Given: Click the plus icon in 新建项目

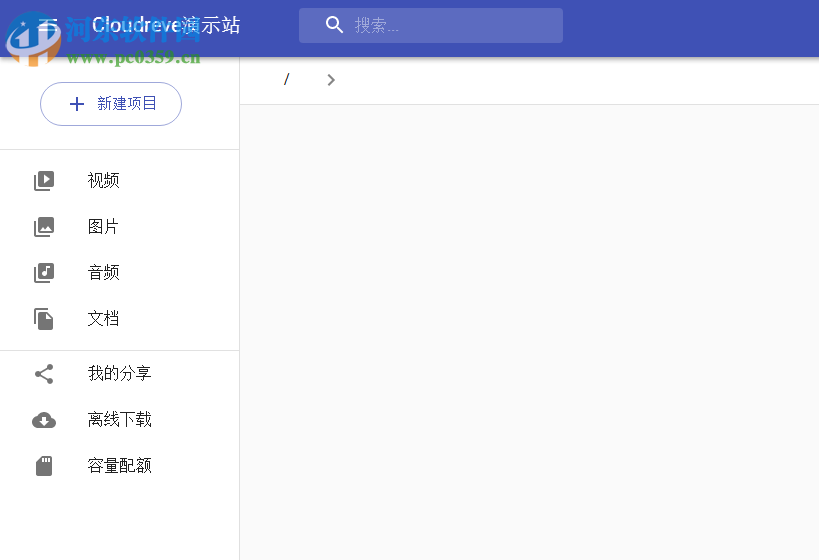Looking at the screenshot, I should 77,104.
